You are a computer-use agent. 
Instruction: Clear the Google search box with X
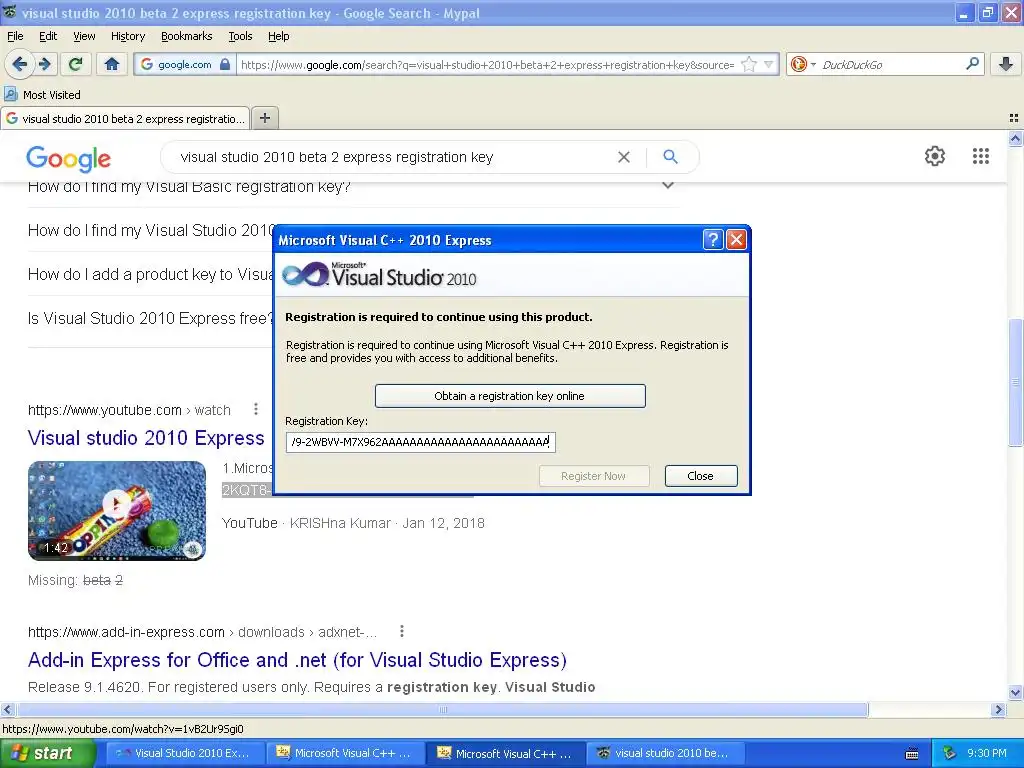click(624, 157)
